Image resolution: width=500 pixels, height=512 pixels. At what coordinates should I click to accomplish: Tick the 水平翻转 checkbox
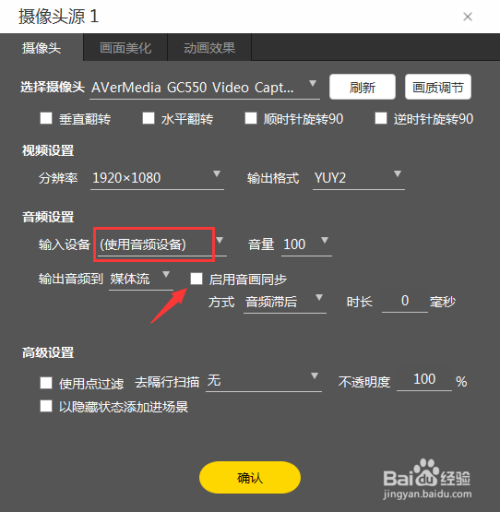(x=148, y=118)
